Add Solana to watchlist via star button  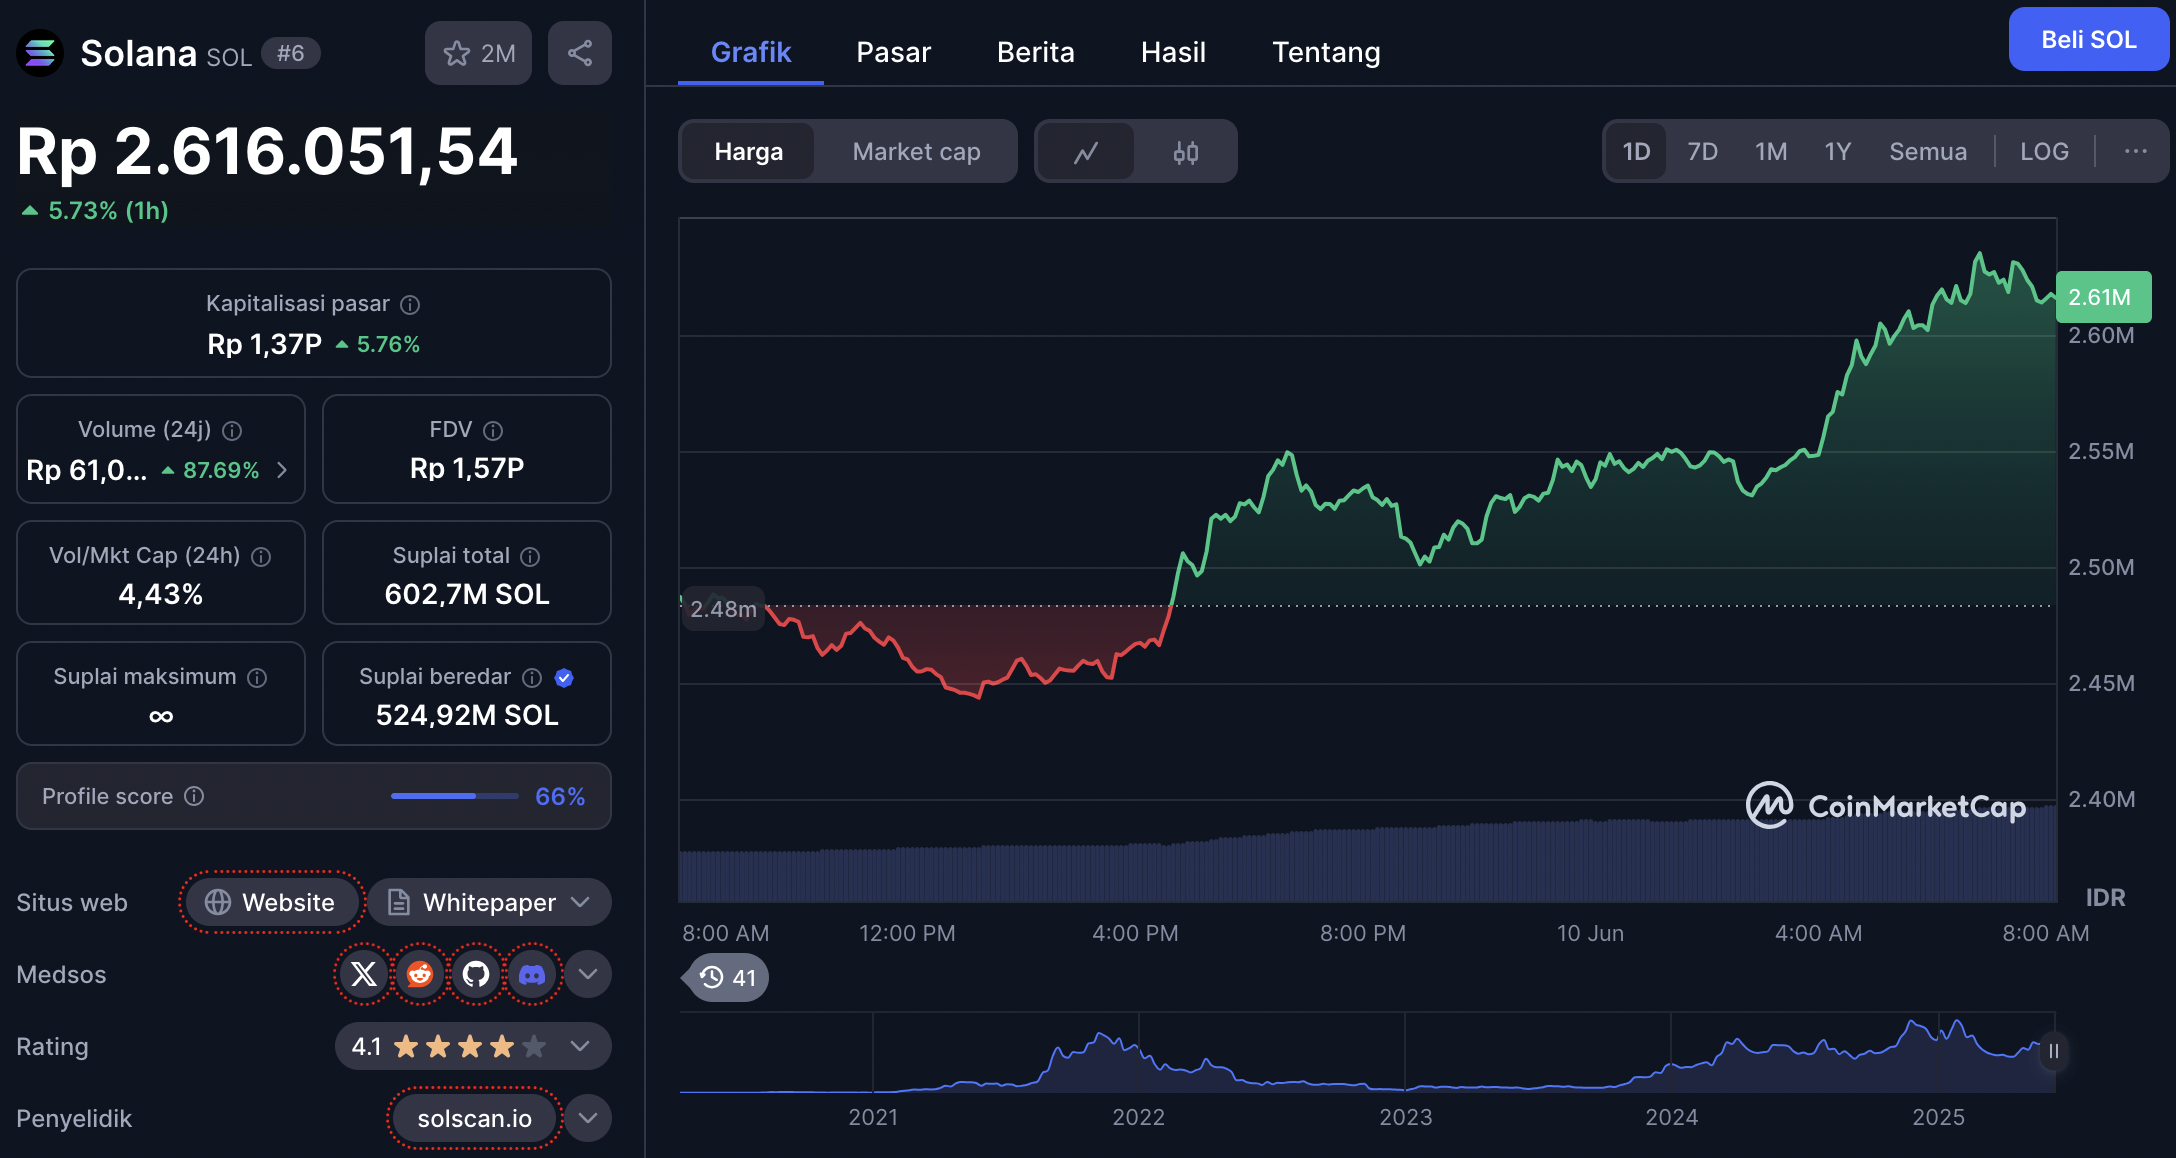tap(478, 53)
